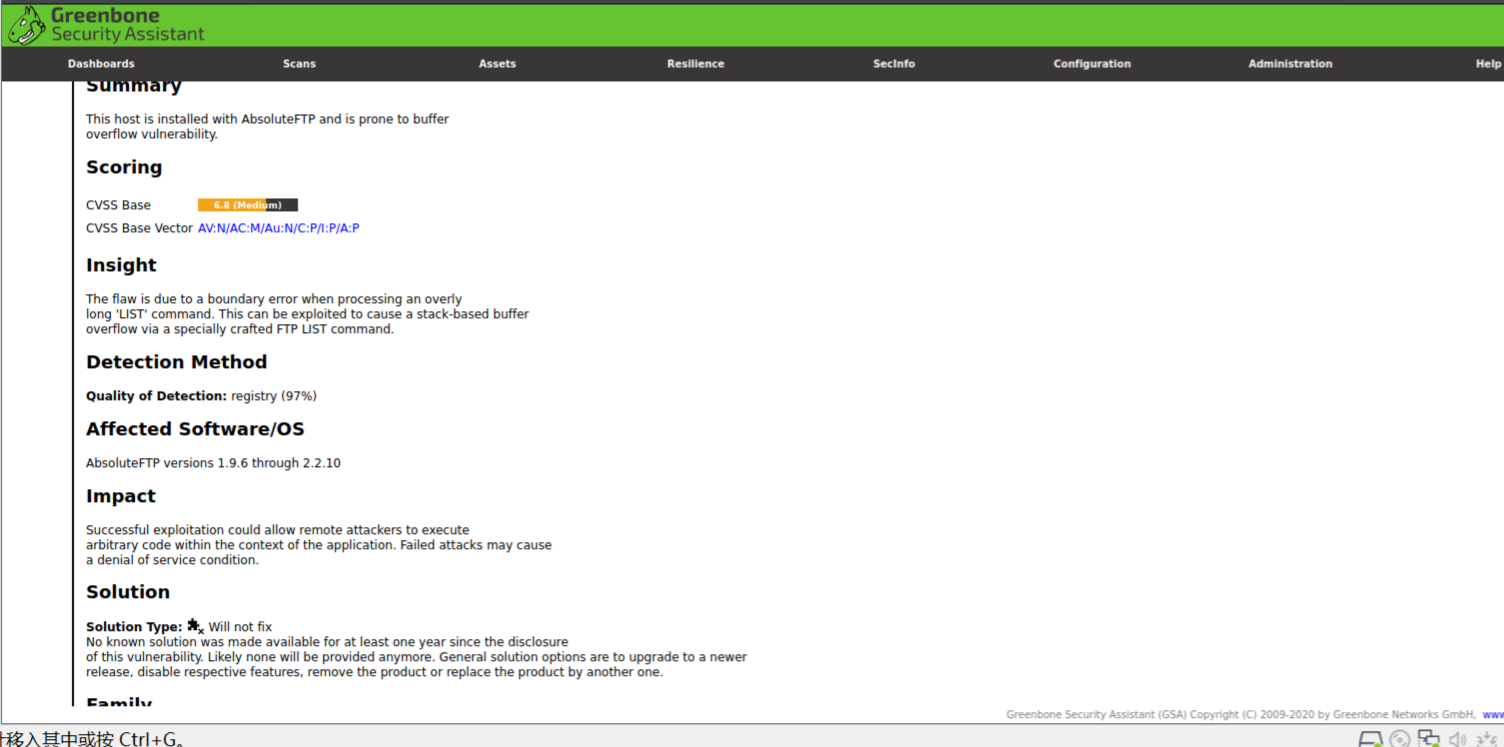Click the 6.8 (Medium) severity bar
The height and width of the screenshot is (747, 1504).
(x=248, y=205)
